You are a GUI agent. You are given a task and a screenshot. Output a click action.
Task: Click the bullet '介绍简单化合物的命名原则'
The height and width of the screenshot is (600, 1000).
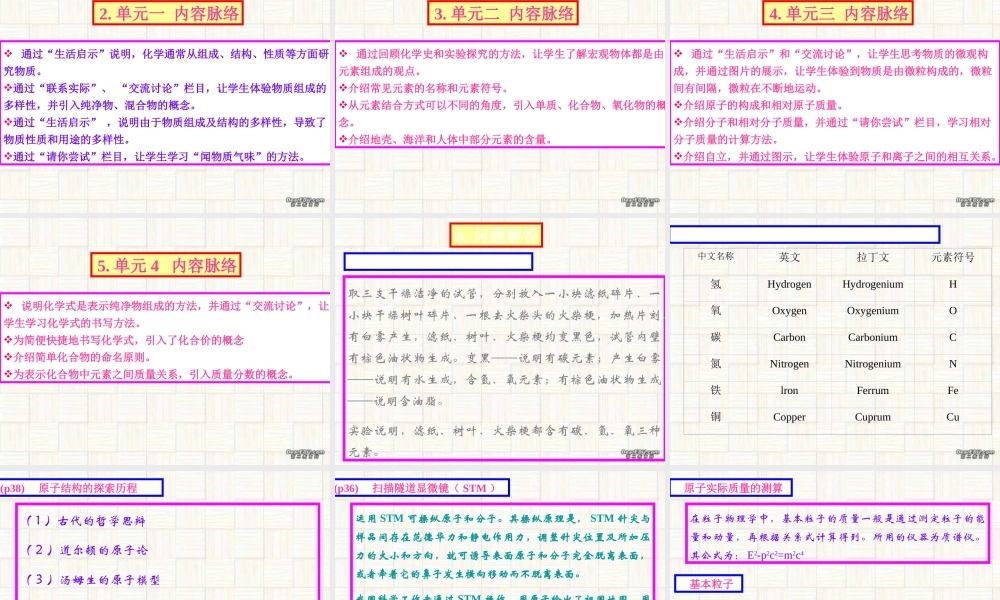point(78,357)
